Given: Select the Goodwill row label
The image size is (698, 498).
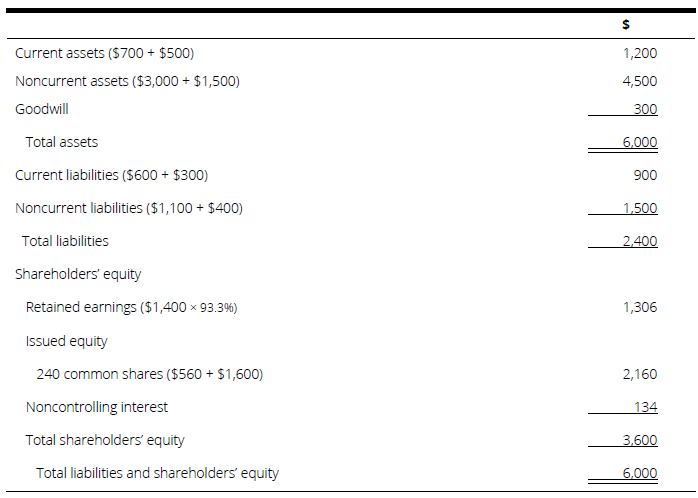Looking at the screenshot, I should (x=42, y=109).
